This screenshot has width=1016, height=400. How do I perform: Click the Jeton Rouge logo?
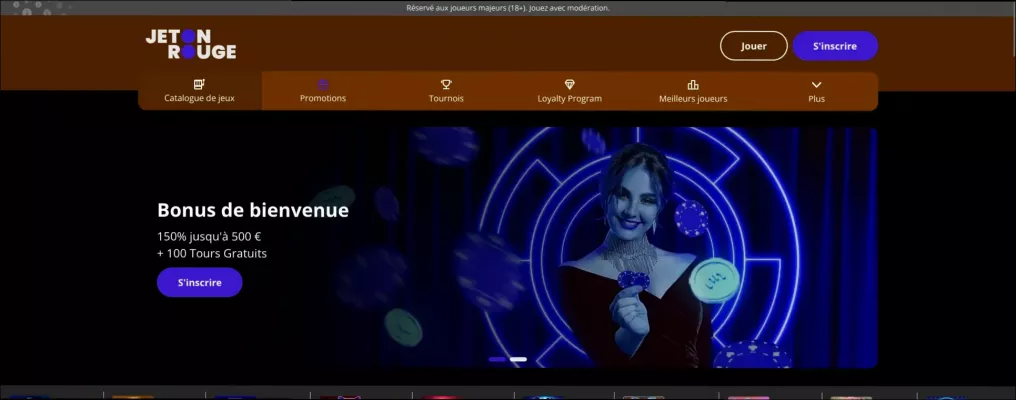coord(190,45)
